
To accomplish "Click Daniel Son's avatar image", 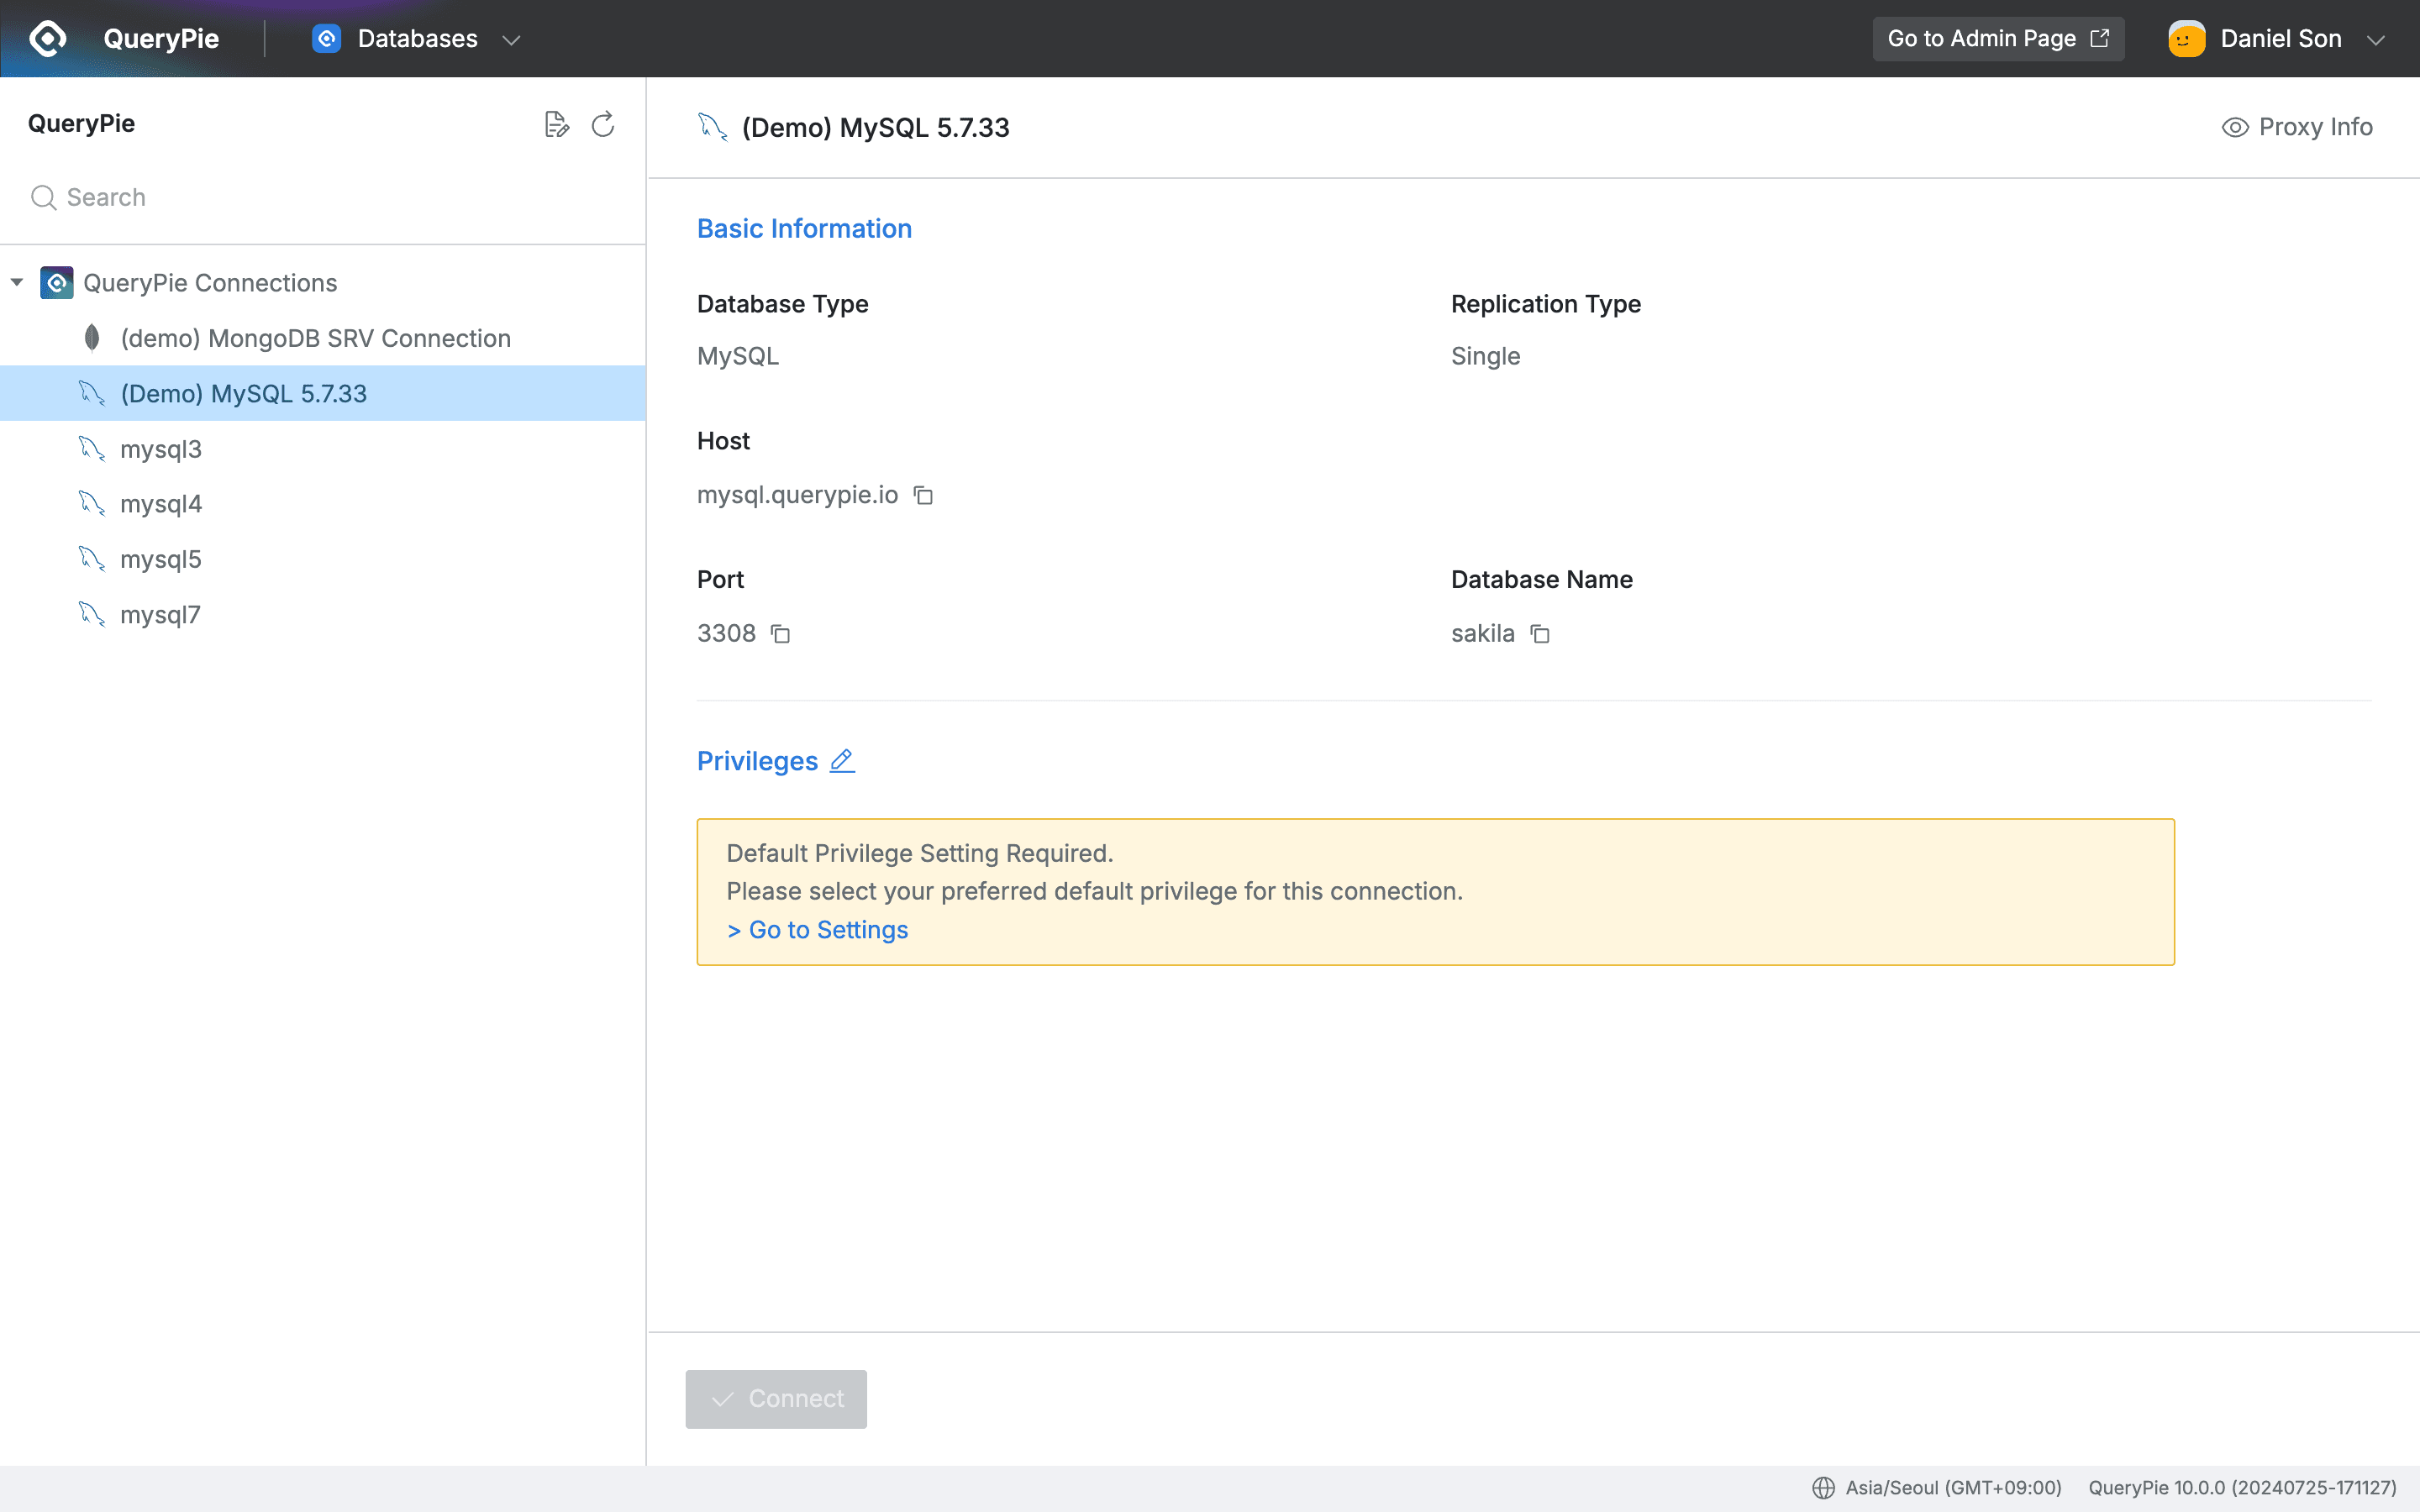I will point(2185,37).
